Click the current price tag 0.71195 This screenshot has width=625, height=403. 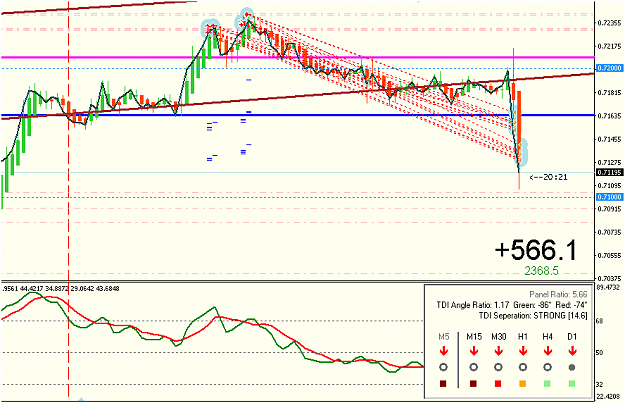pyautogui.click(x=609, y=173)
